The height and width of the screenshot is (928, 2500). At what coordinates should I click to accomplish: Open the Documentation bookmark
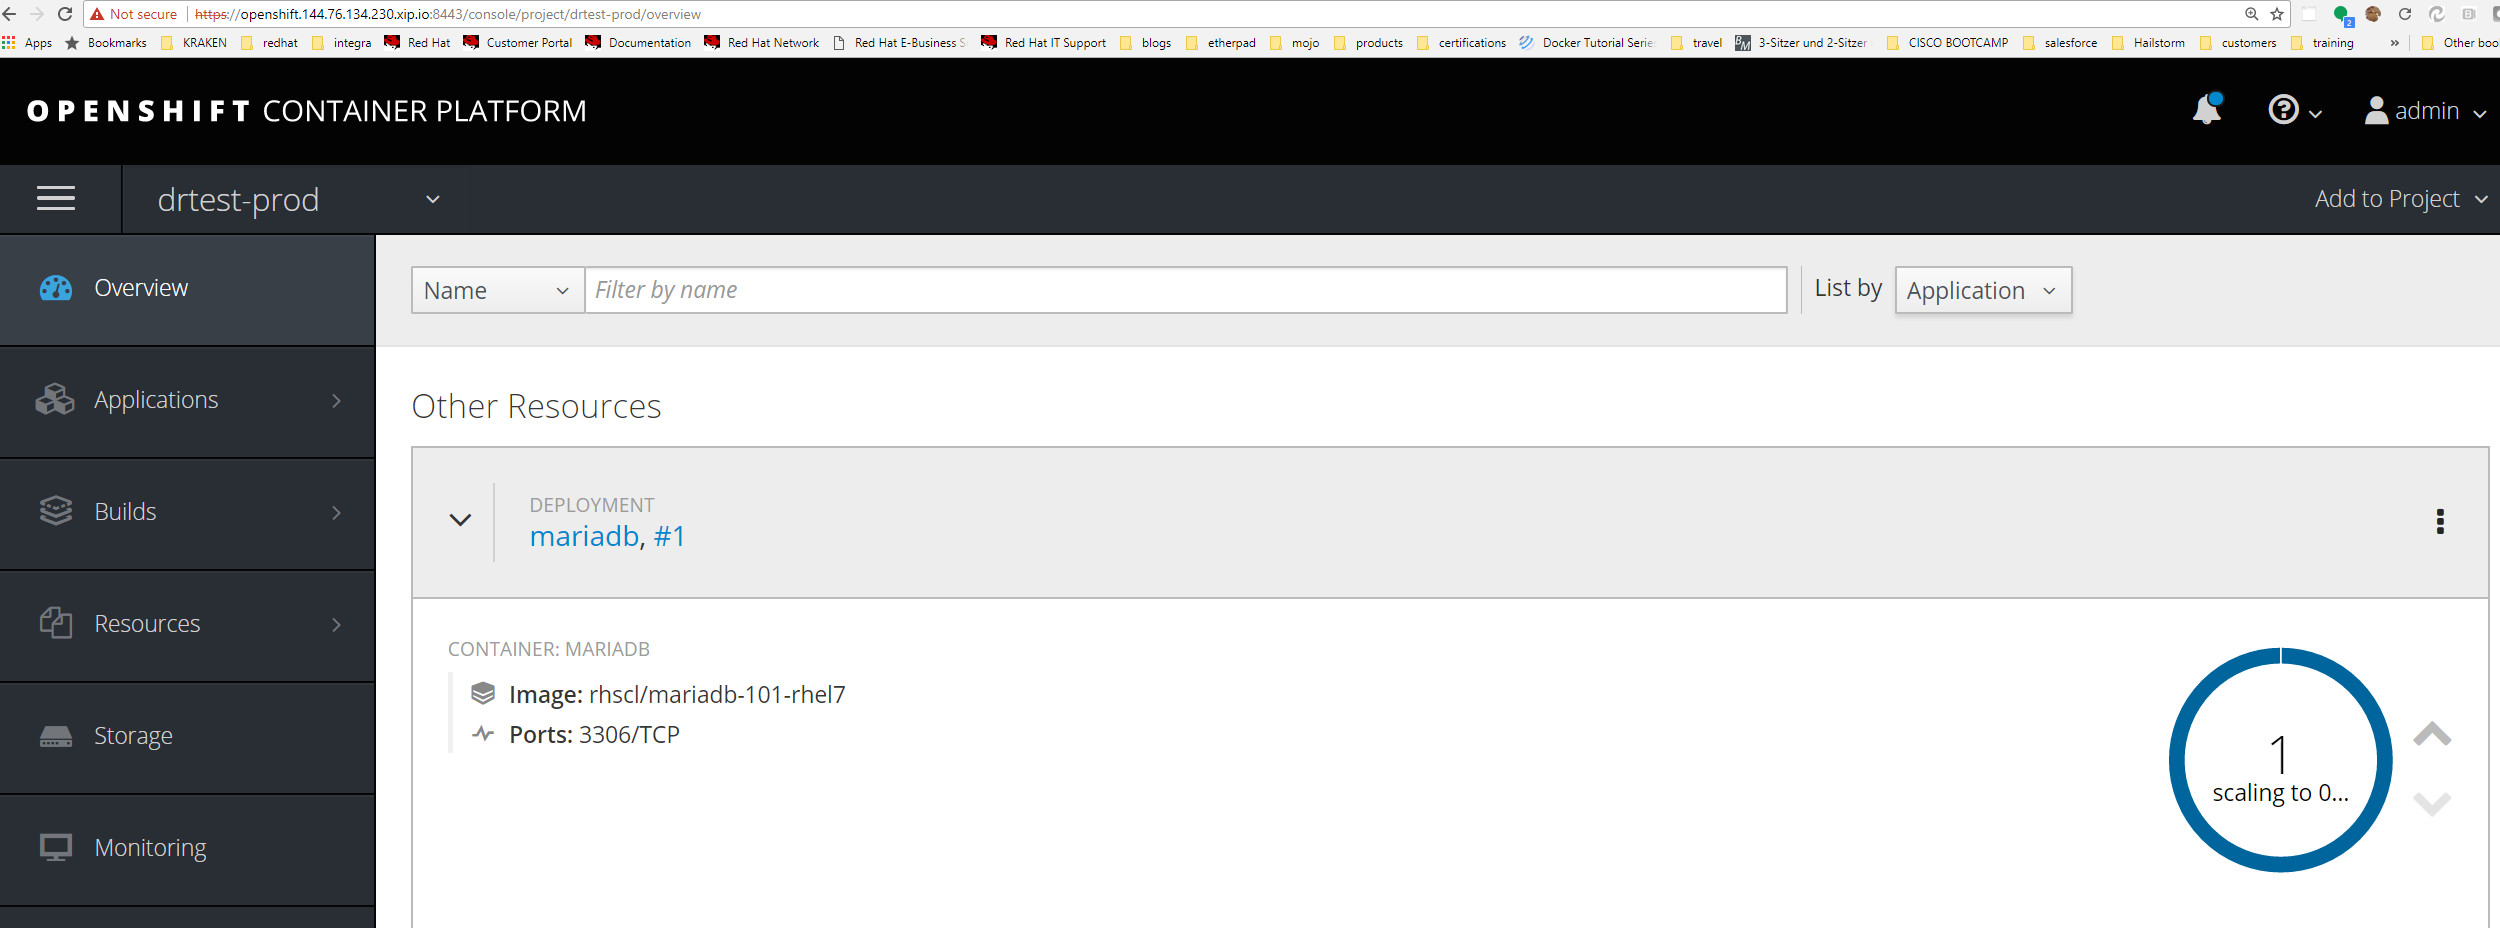pyautogui.click(x=638, y=43)
